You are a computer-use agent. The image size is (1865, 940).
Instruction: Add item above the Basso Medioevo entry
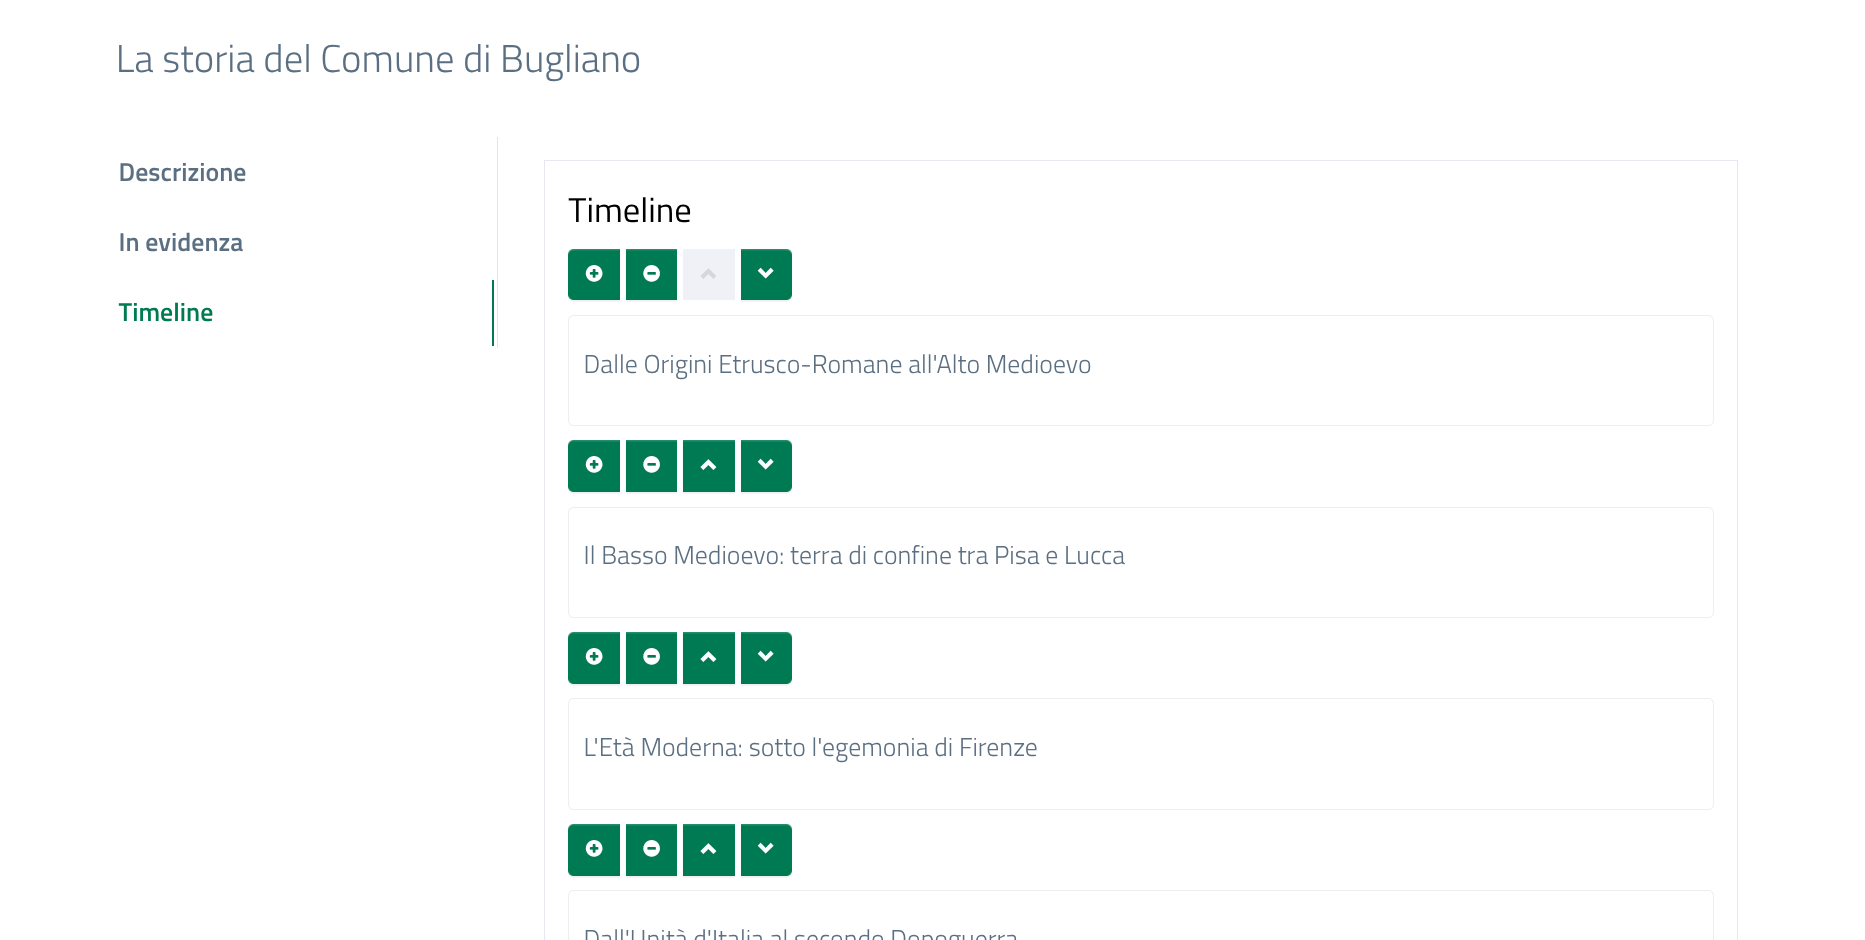[x=594, y=466]
